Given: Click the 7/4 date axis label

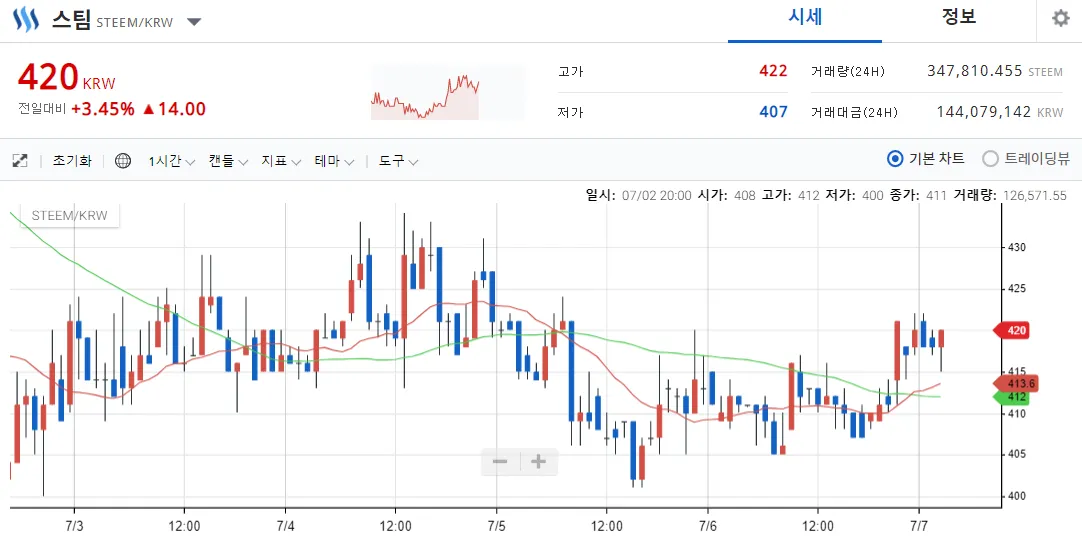Looking at the screenshot, I should (x=285, y=527).
